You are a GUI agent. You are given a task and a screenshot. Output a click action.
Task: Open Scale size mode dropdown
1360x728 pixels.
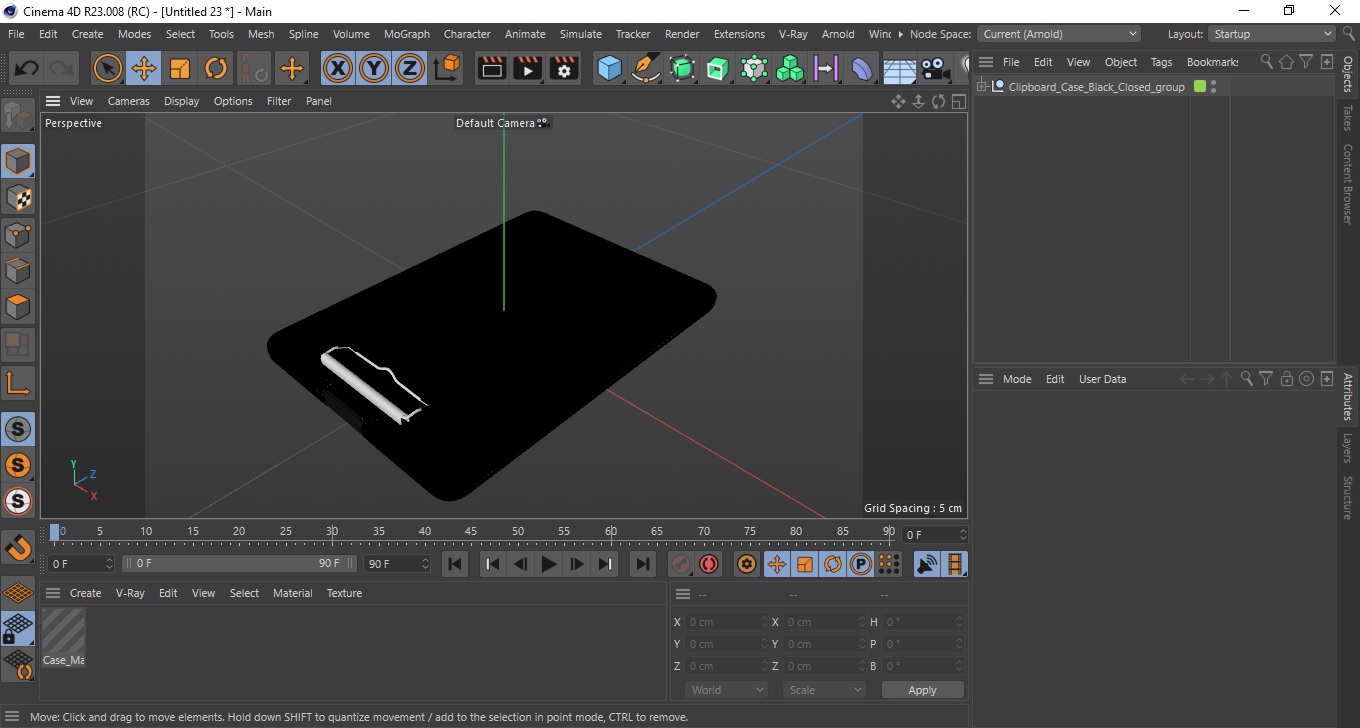tap(824, 690)
